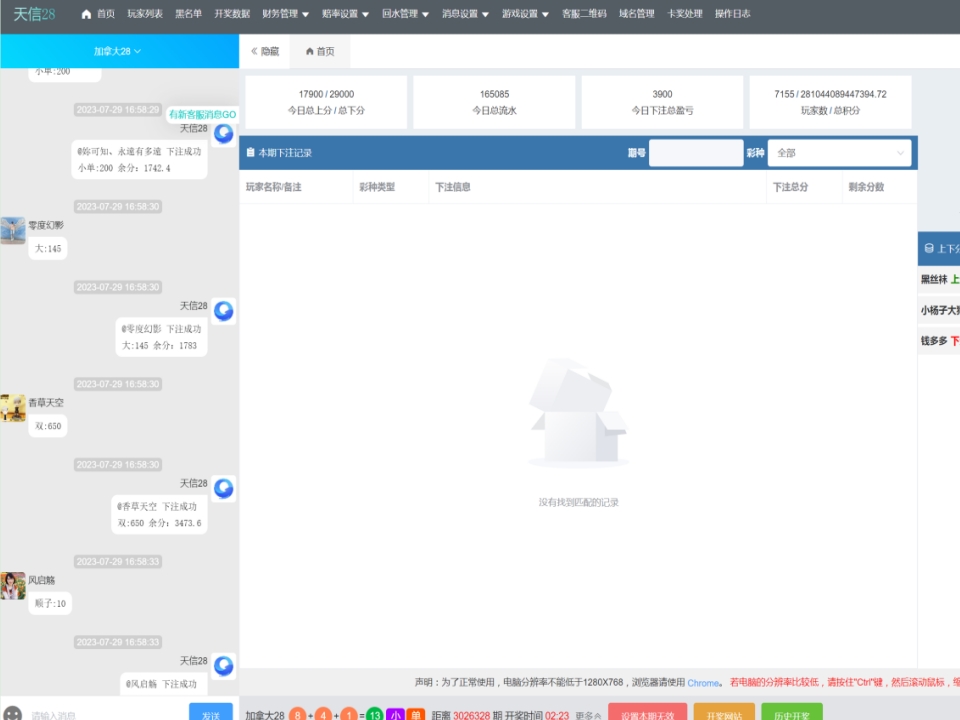Click the 天信28 bot avatar beside the @香草天空 reply
960x720 pixels.
223,489
